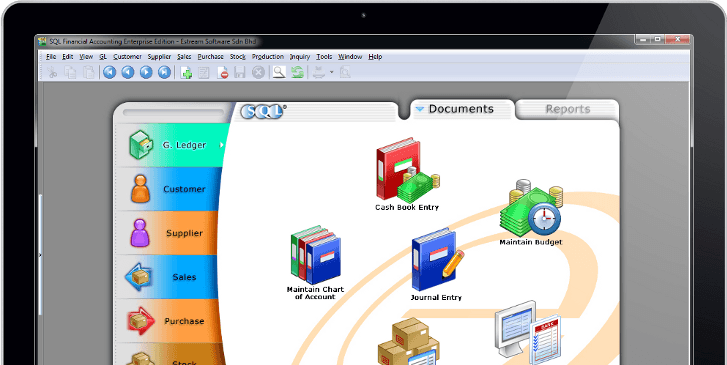Go to the first record arrow
The height and width of the screenshot is (365, 727).
pos(109,72)
